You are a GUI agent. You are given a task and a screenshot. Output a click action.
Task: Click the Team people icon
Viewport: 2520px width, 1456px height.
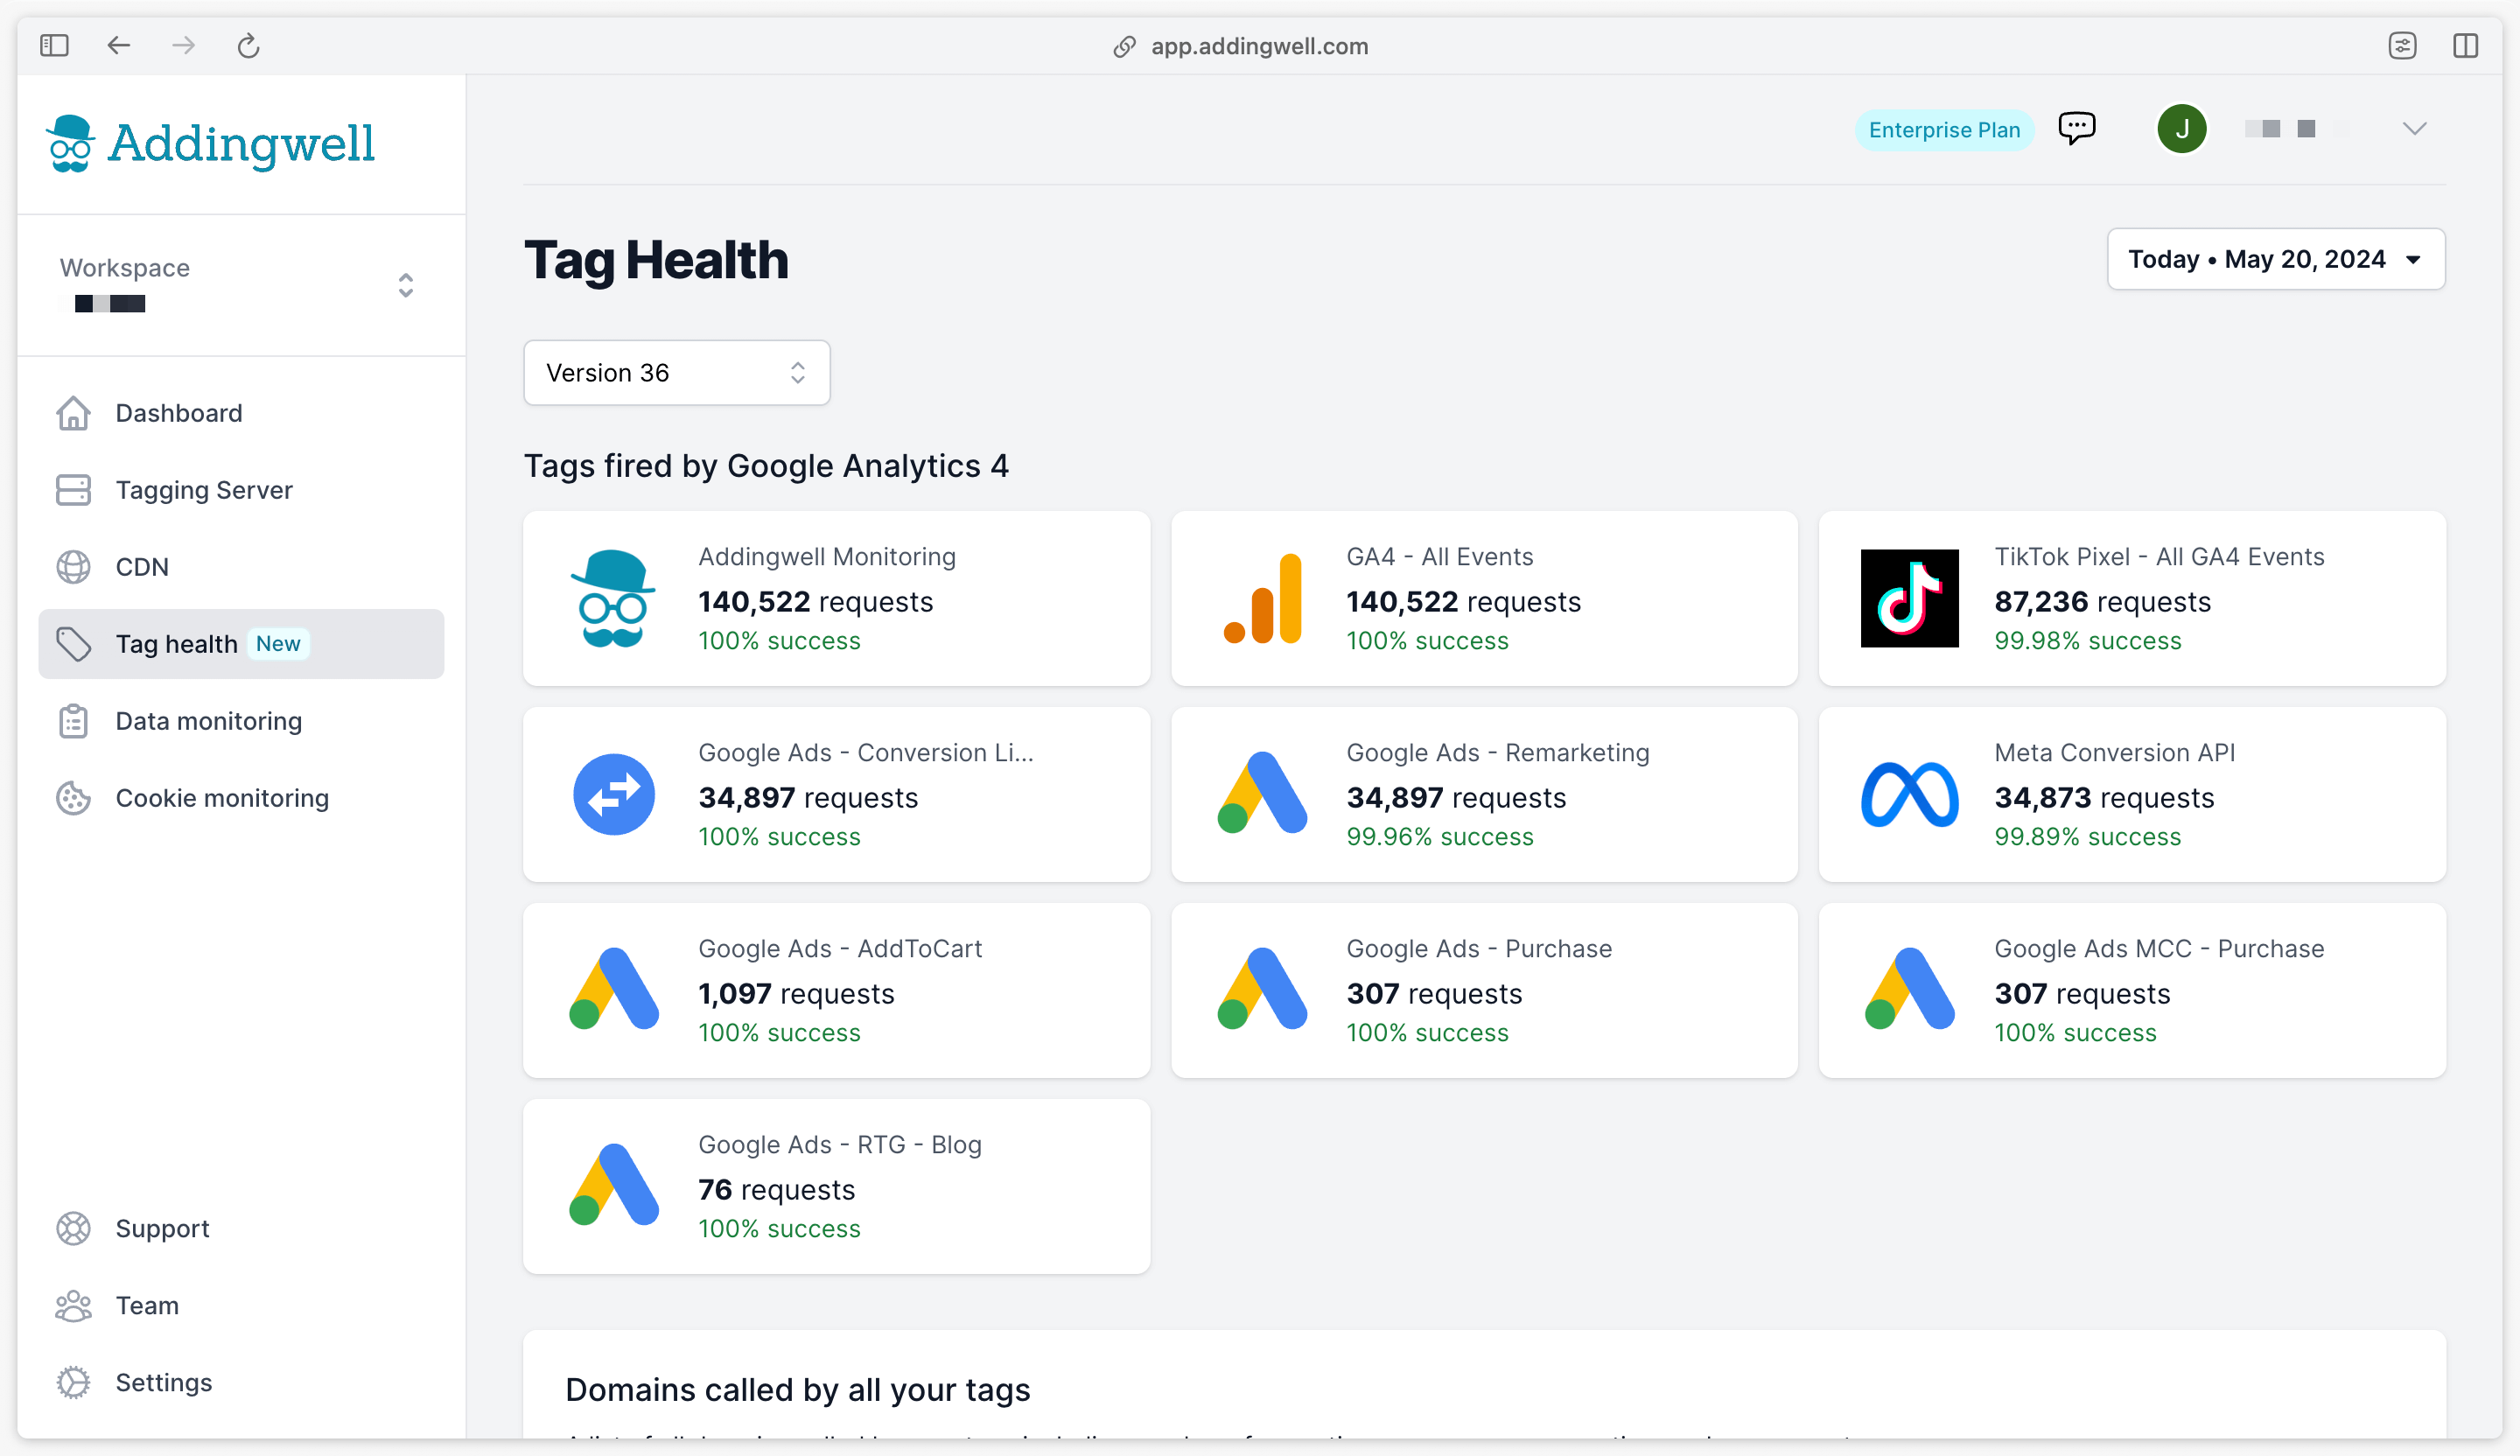point(73,1305)
